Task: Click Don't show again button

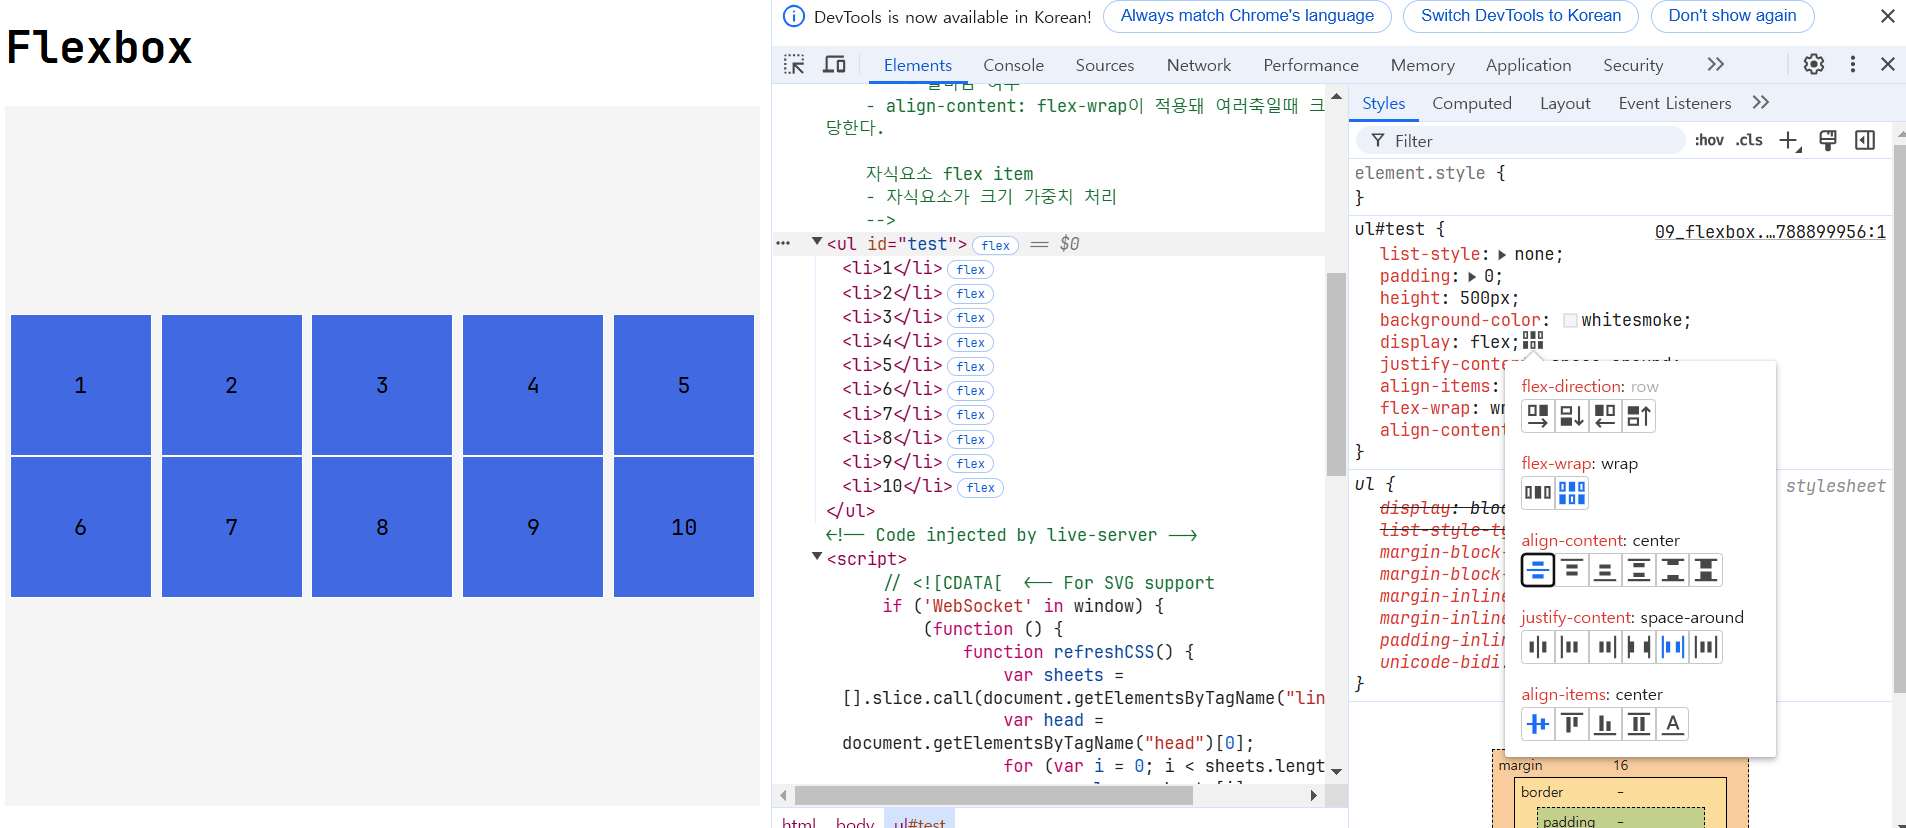Action: (1732, 16)
